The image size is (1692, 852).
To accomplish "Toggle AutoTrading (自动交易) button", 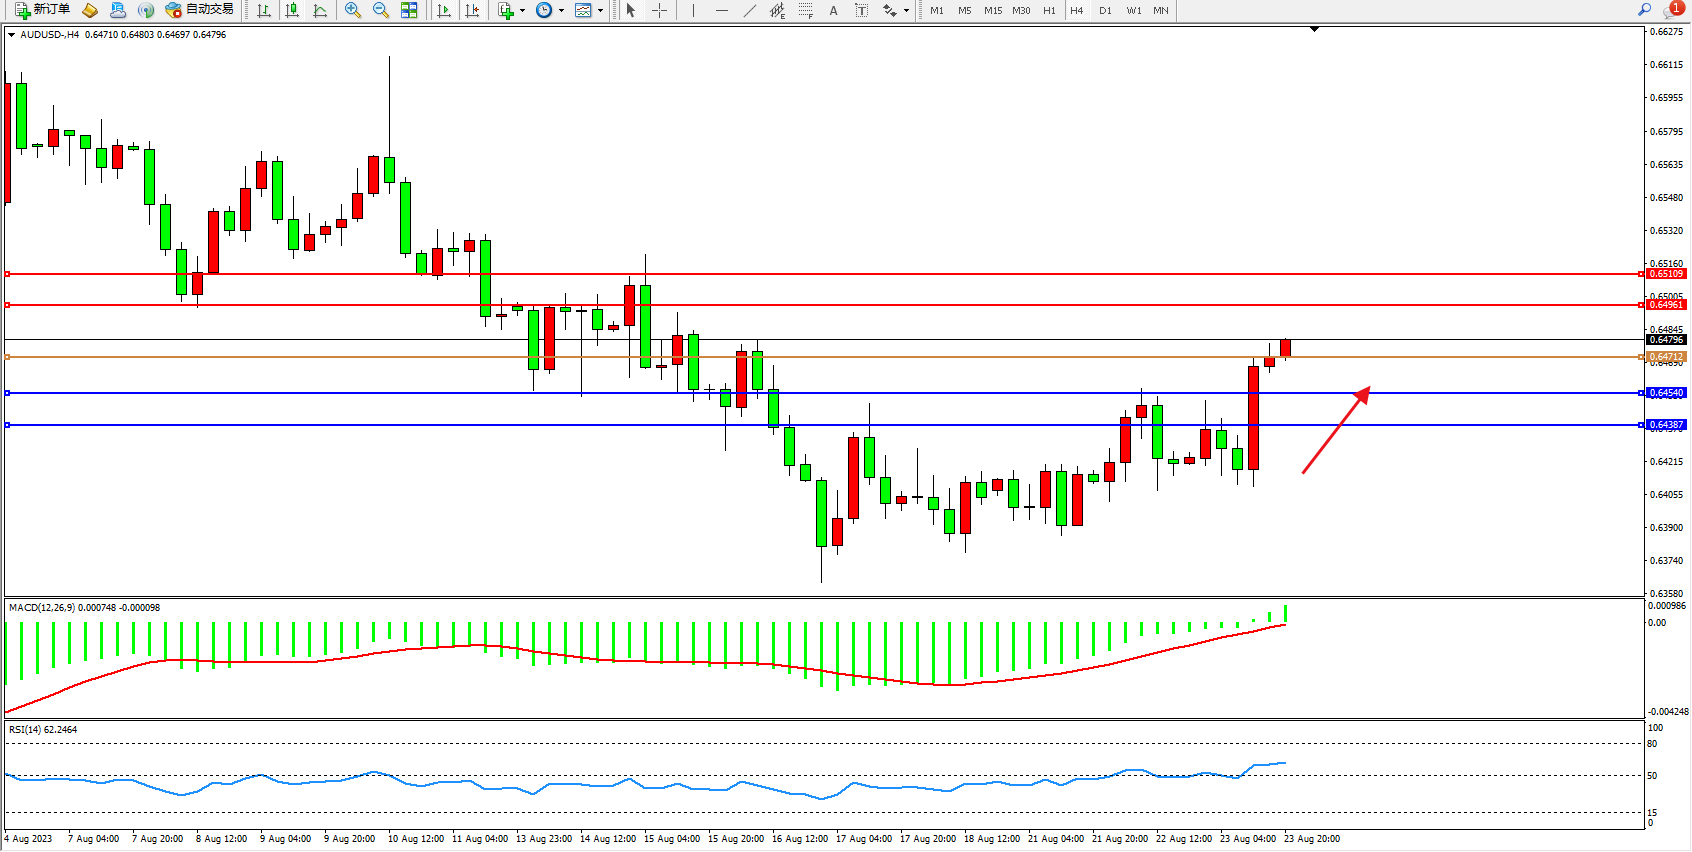I will tap(199, 10).
